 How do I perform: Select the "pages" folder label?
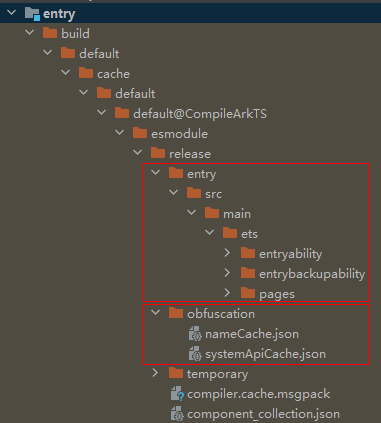click(277, 294)
